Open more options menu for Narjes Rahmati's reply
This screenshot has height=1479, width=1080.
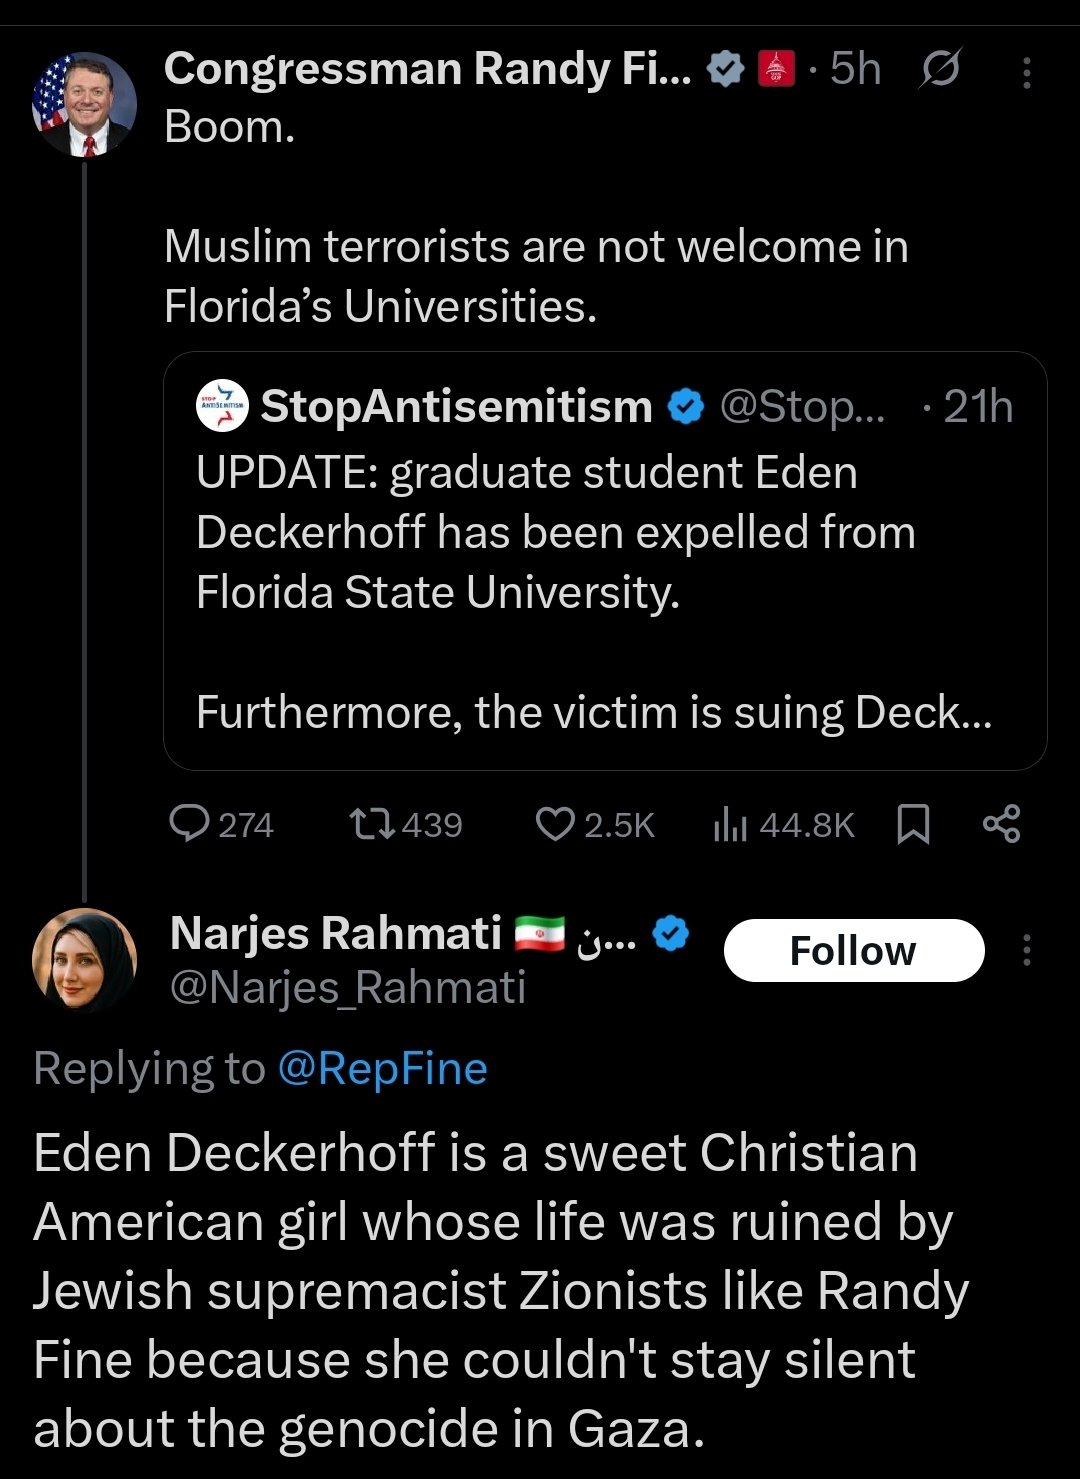coord(1026,950)
